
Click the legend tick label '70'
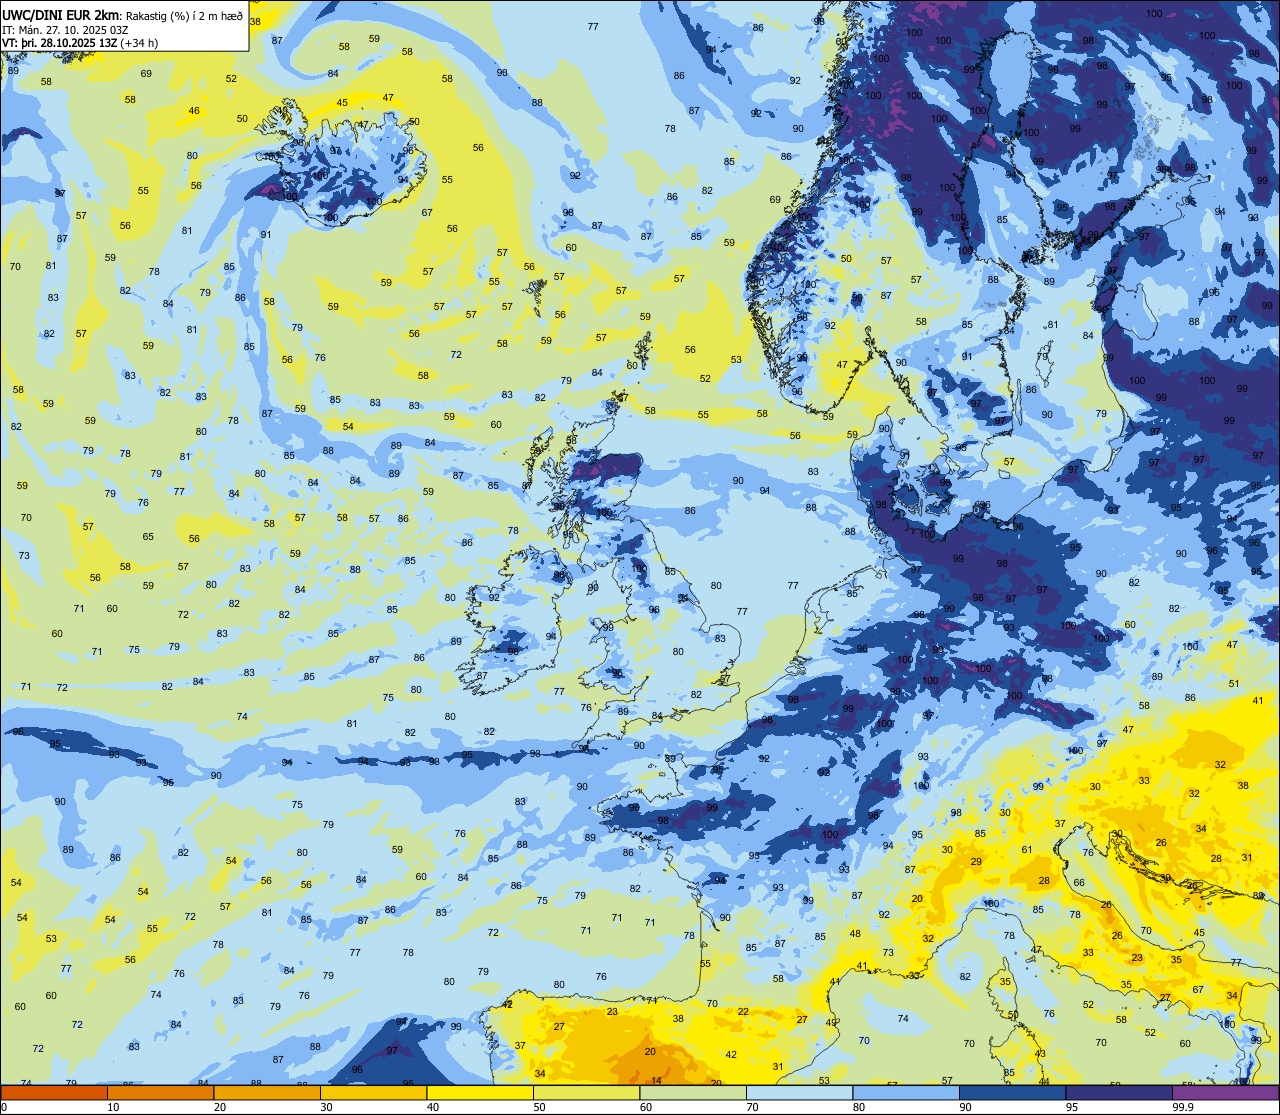[x=752, y=1107]
